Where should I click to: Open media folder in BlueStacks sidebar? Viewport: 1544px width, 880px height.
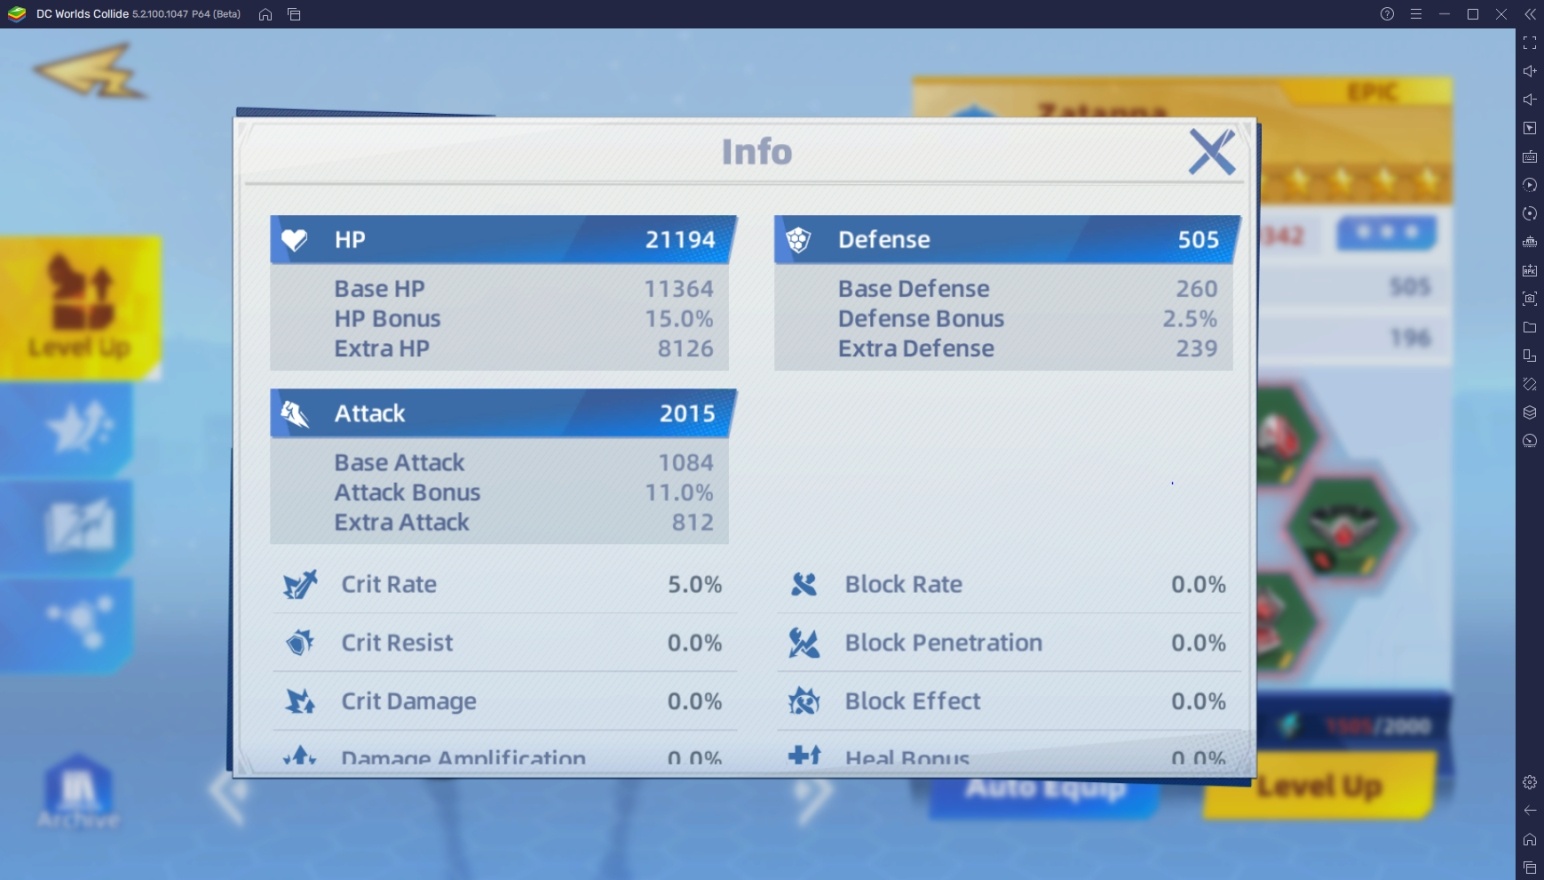1530,327
